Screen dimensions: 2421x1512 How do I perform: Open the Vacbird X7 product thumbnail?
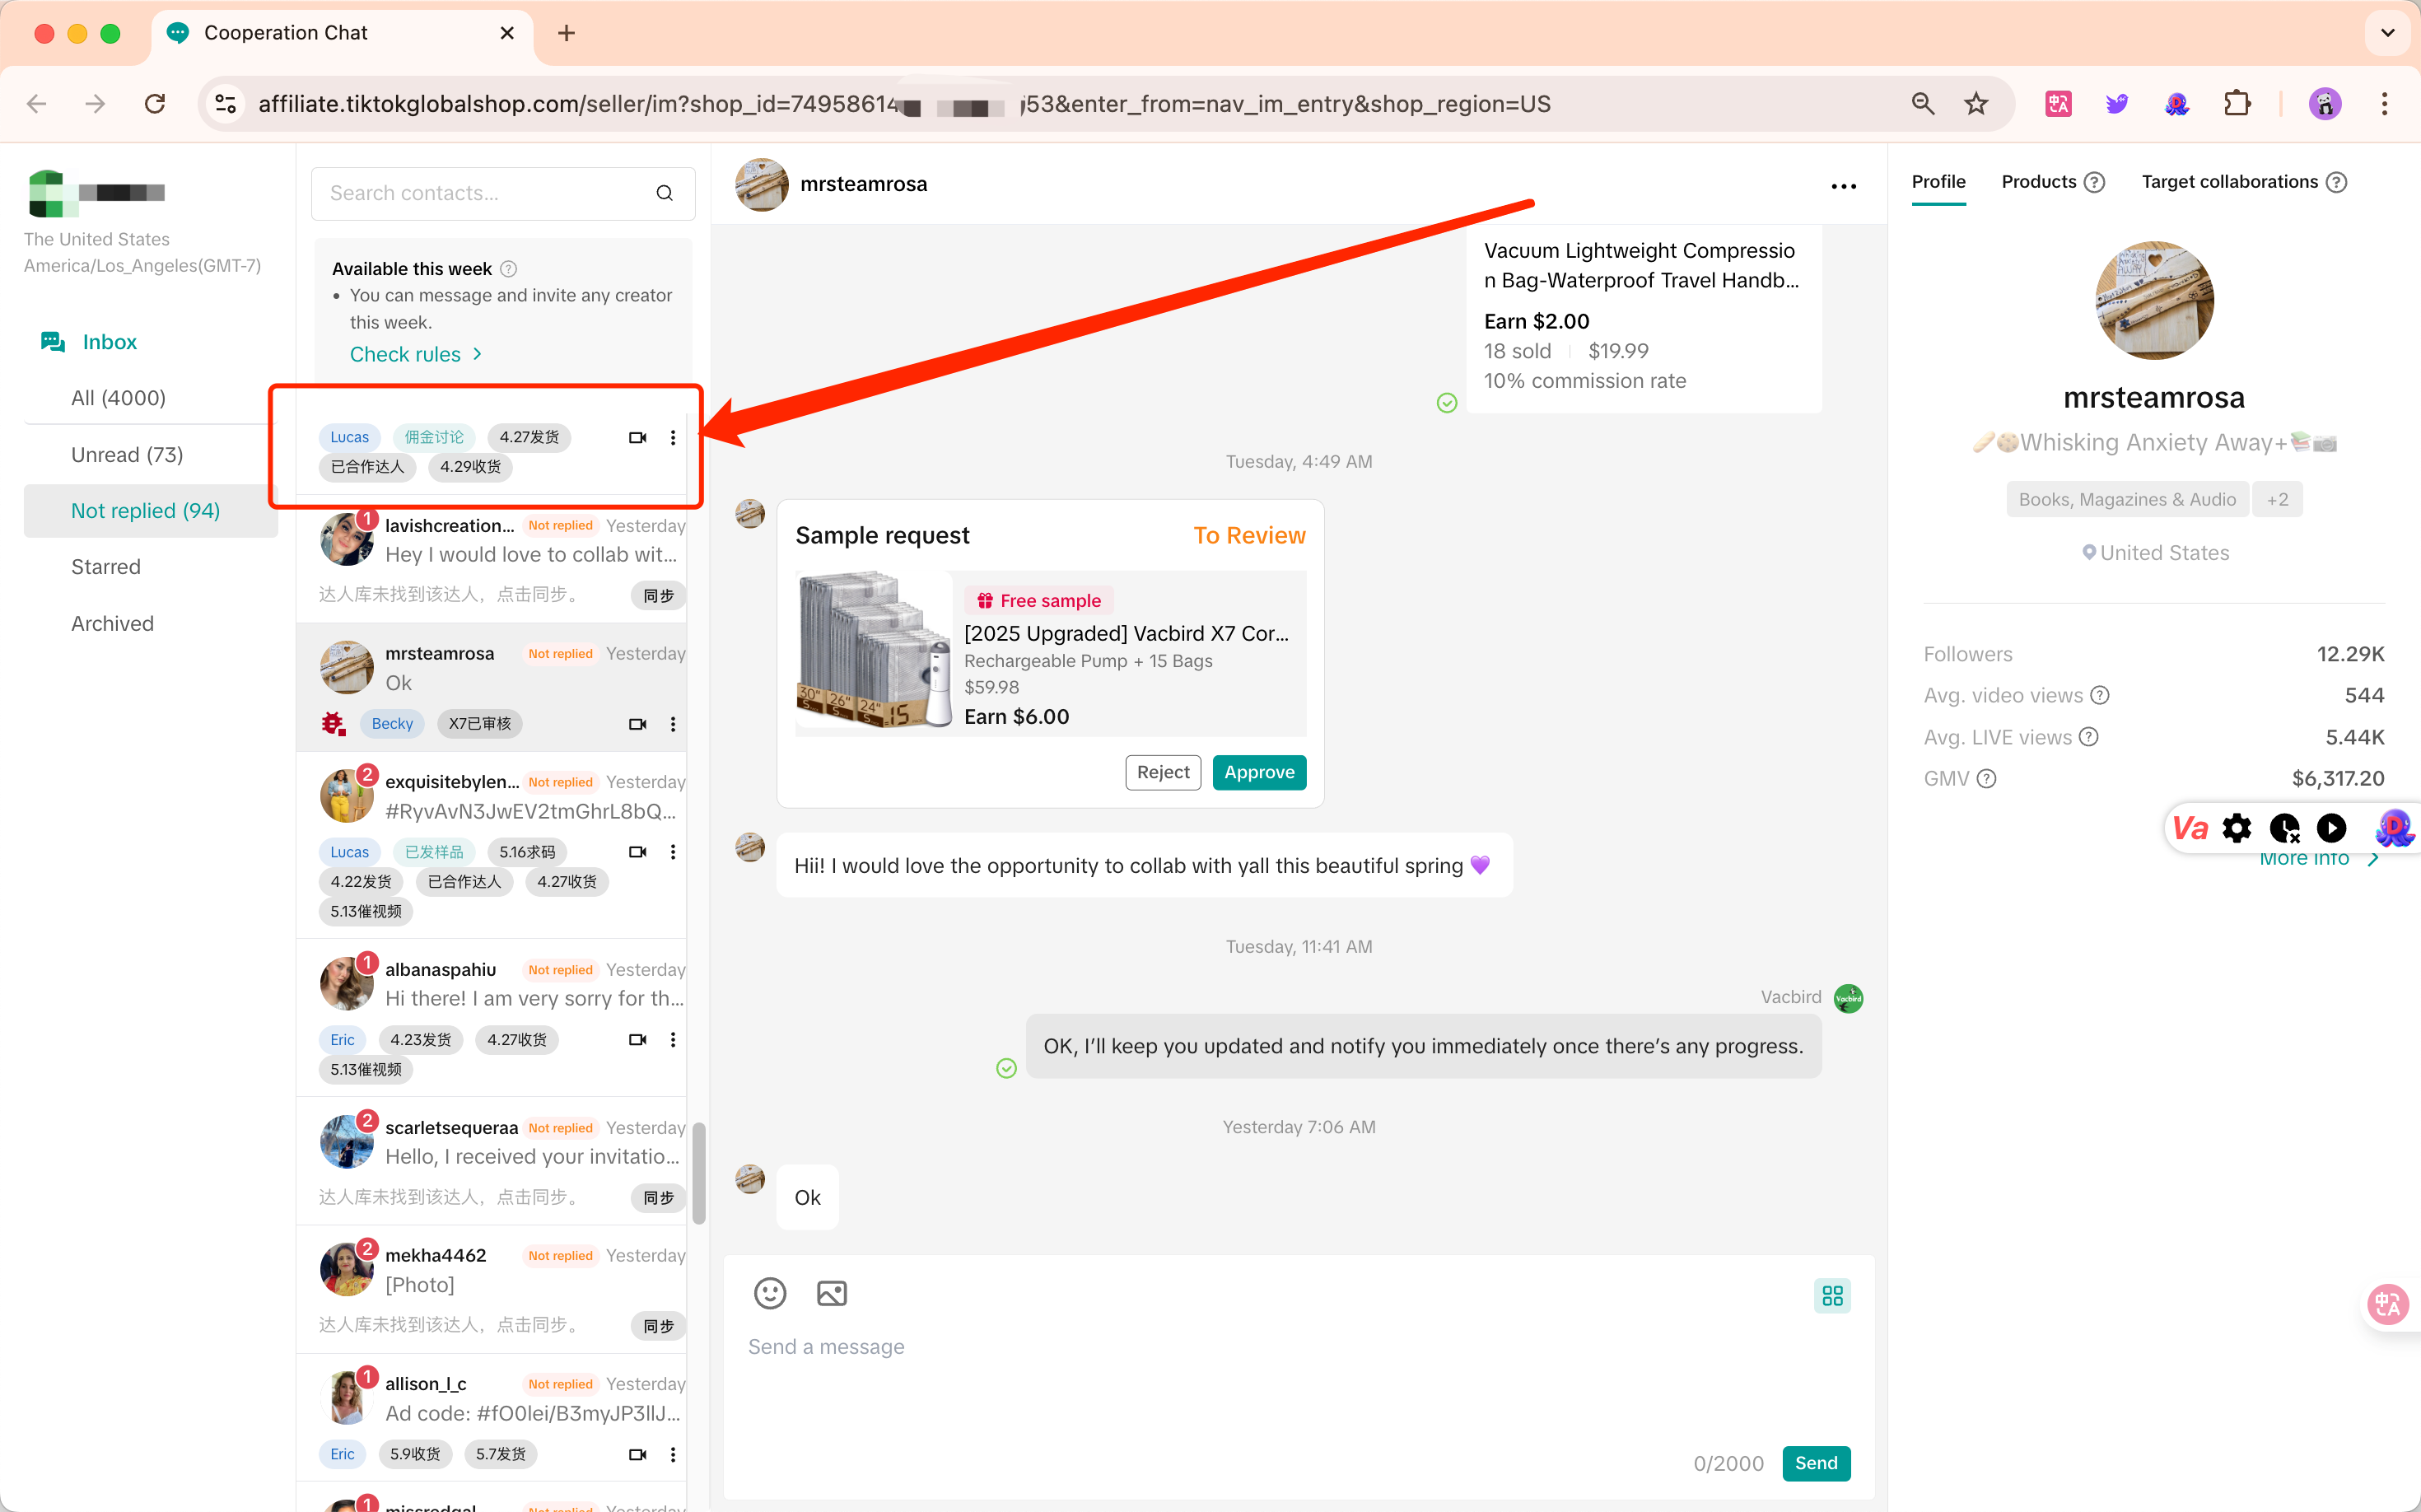873,651
